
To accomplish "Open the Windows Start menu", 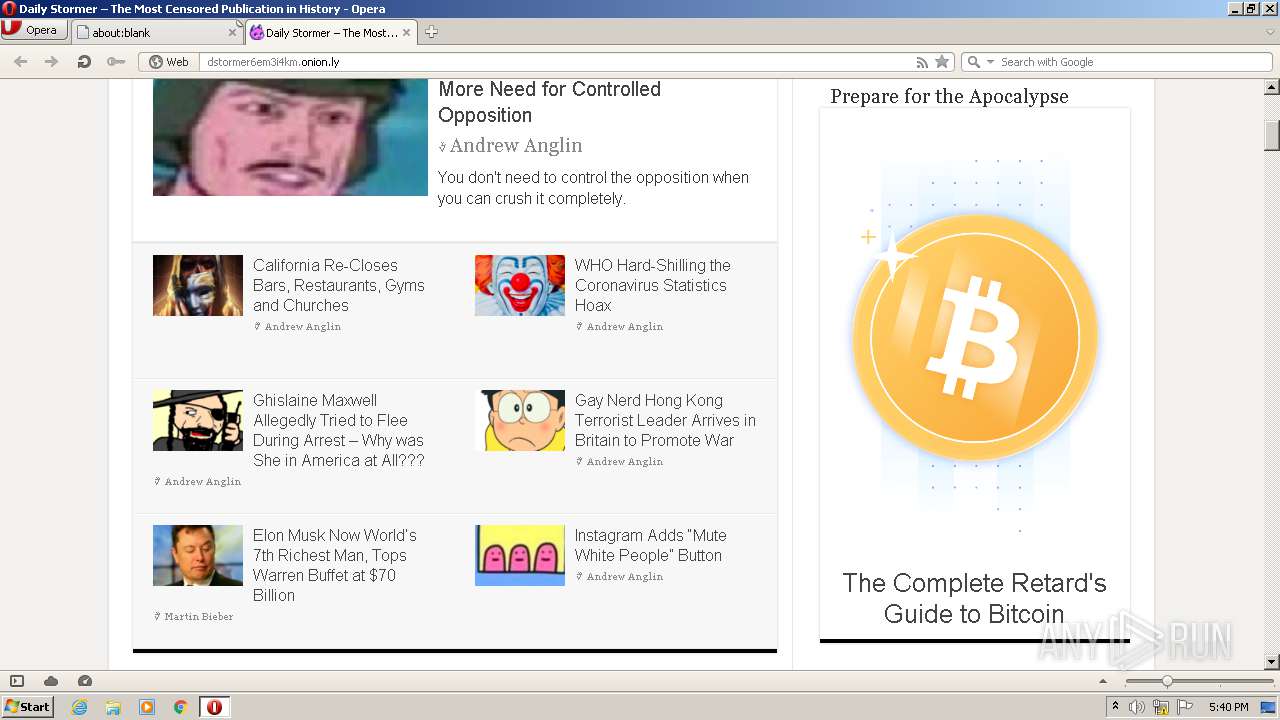I will click(27, 706).
